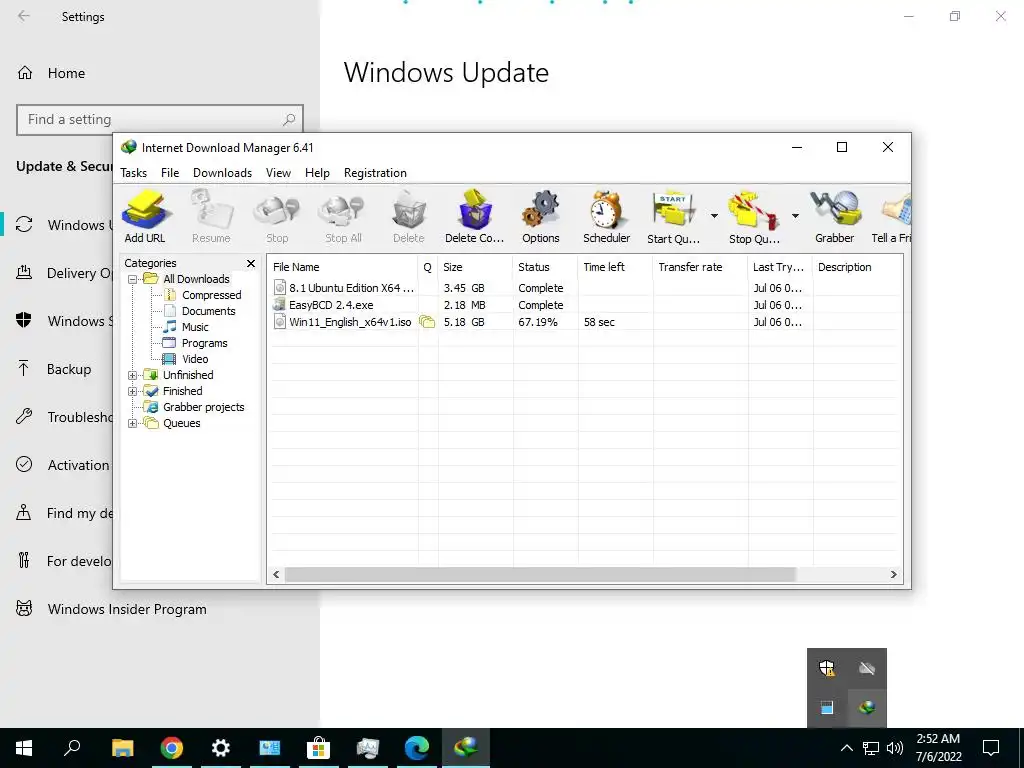Click the horizontal scrollbar thumb

coord(540,575)
